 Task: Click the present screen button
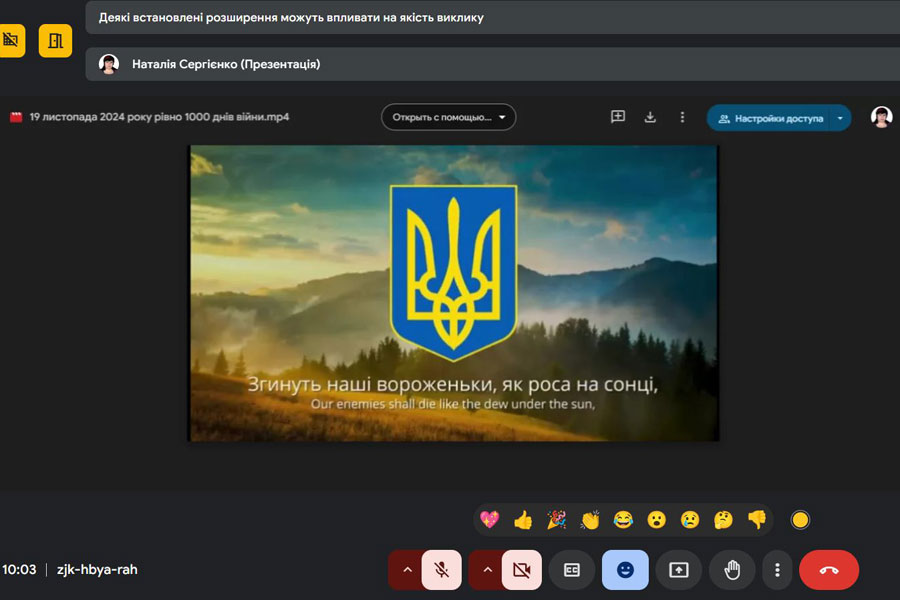tap(678, 570)
